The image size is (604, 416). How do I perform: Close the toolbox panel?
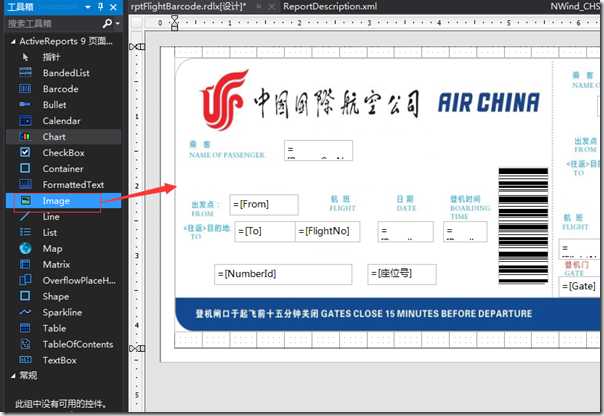click(x=113, y=7)
